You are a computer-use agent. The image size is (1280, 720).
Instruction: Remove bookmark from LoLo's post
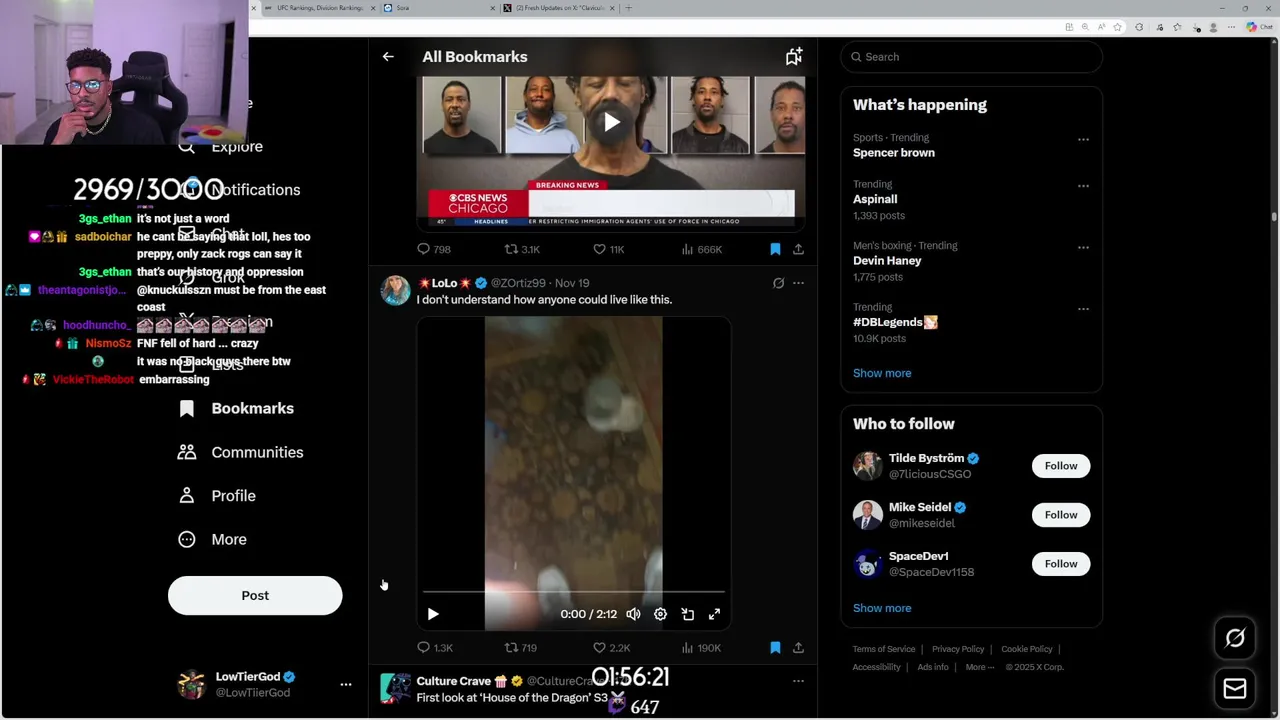point(775,648)
